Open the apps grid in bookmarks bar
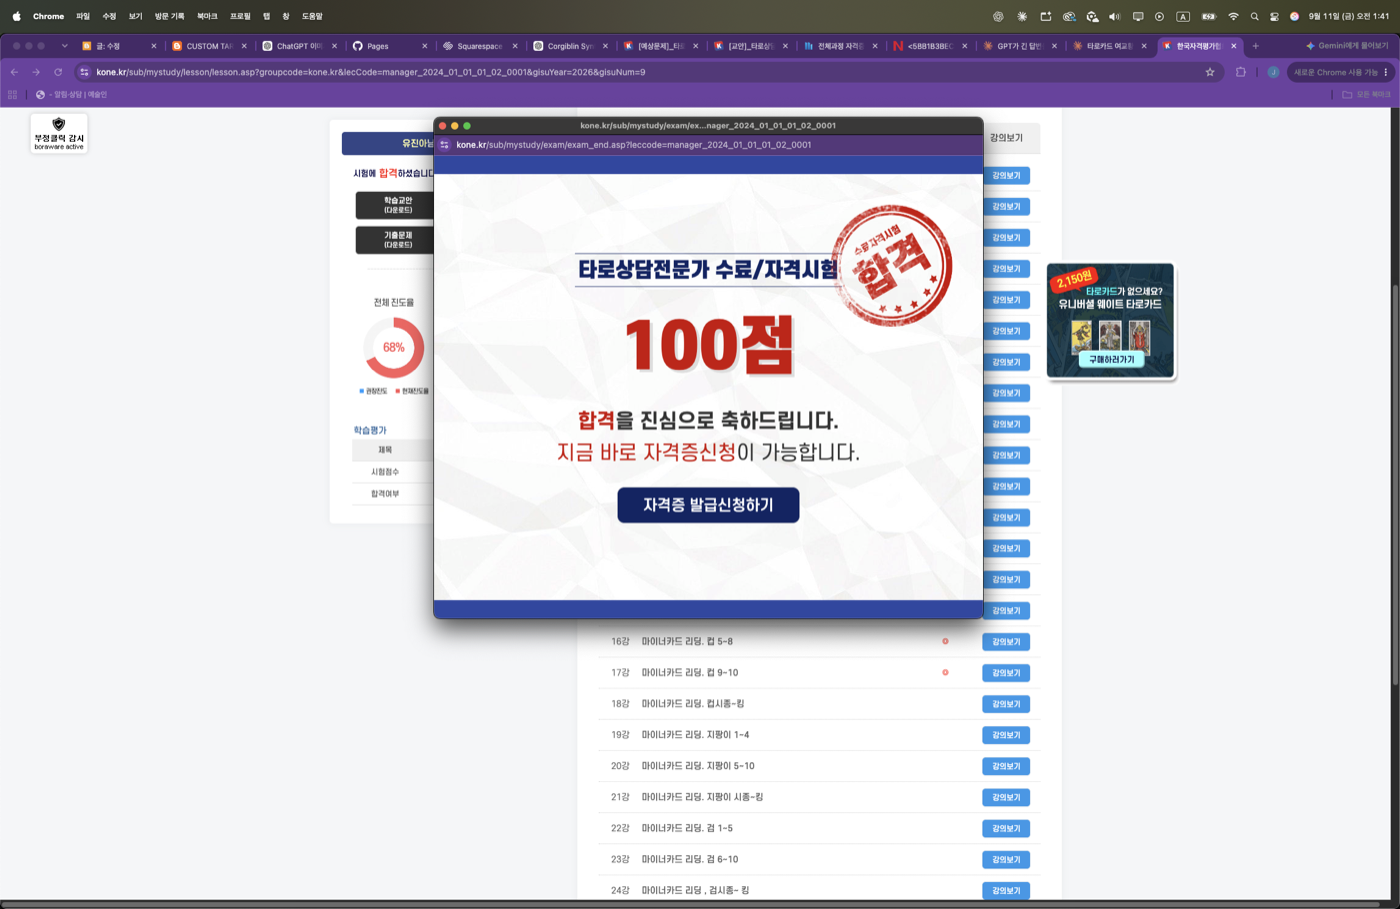The width and height of the screenshot is (1400, 909). click(12, 94)
